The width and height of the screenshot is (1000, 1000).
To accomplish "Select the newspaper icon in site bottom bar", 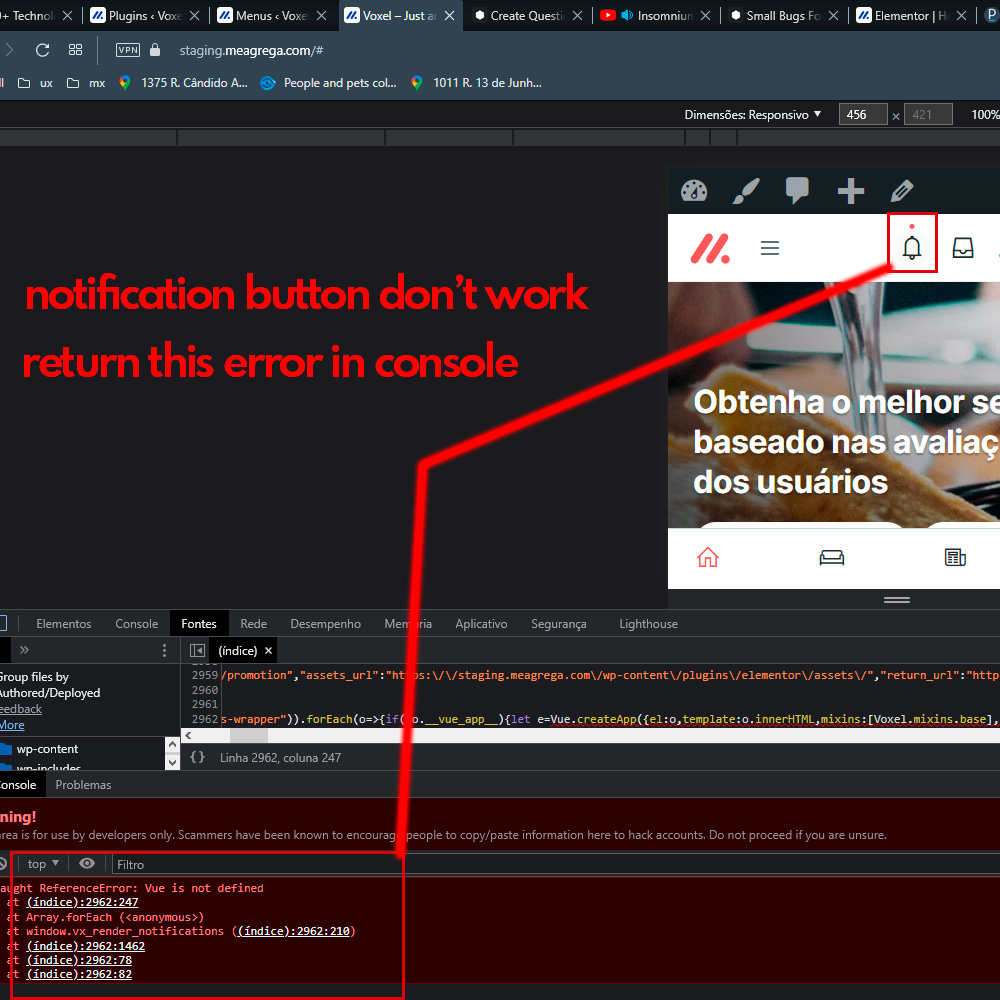I will pyautogui.click(x=954, y=556).
